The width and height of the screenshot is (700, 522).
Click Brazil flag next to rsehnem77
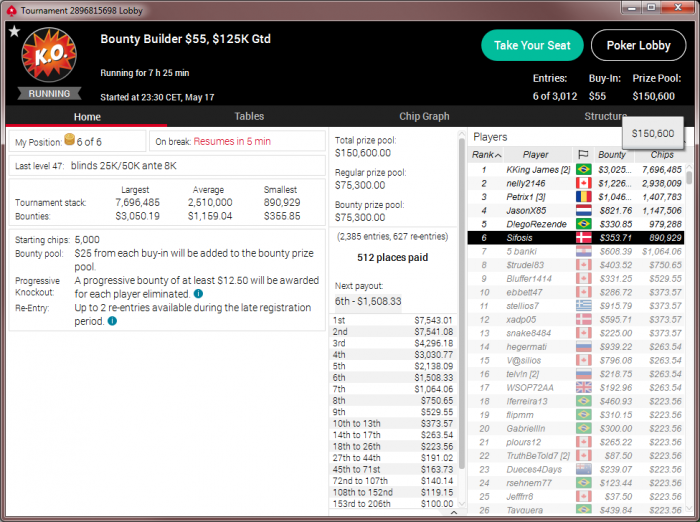click(x=583, y=483)
